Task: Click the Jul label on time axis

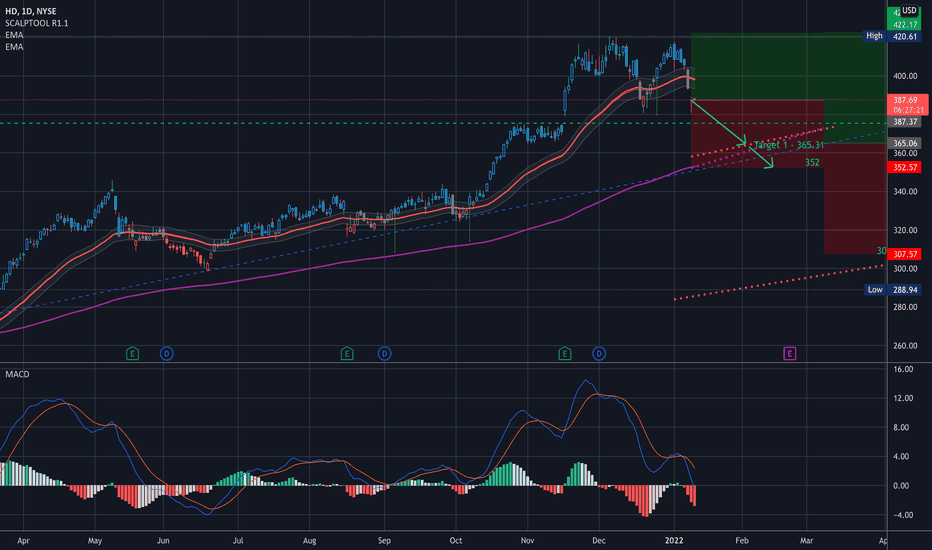Action: point(238,540)
